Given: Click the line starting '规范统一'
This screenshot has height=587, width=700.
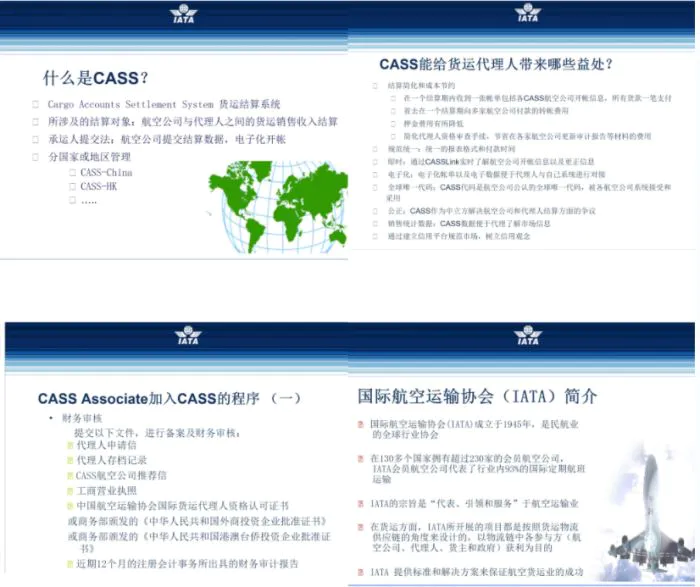Looking at the screenshot, I should pos(451,149).
